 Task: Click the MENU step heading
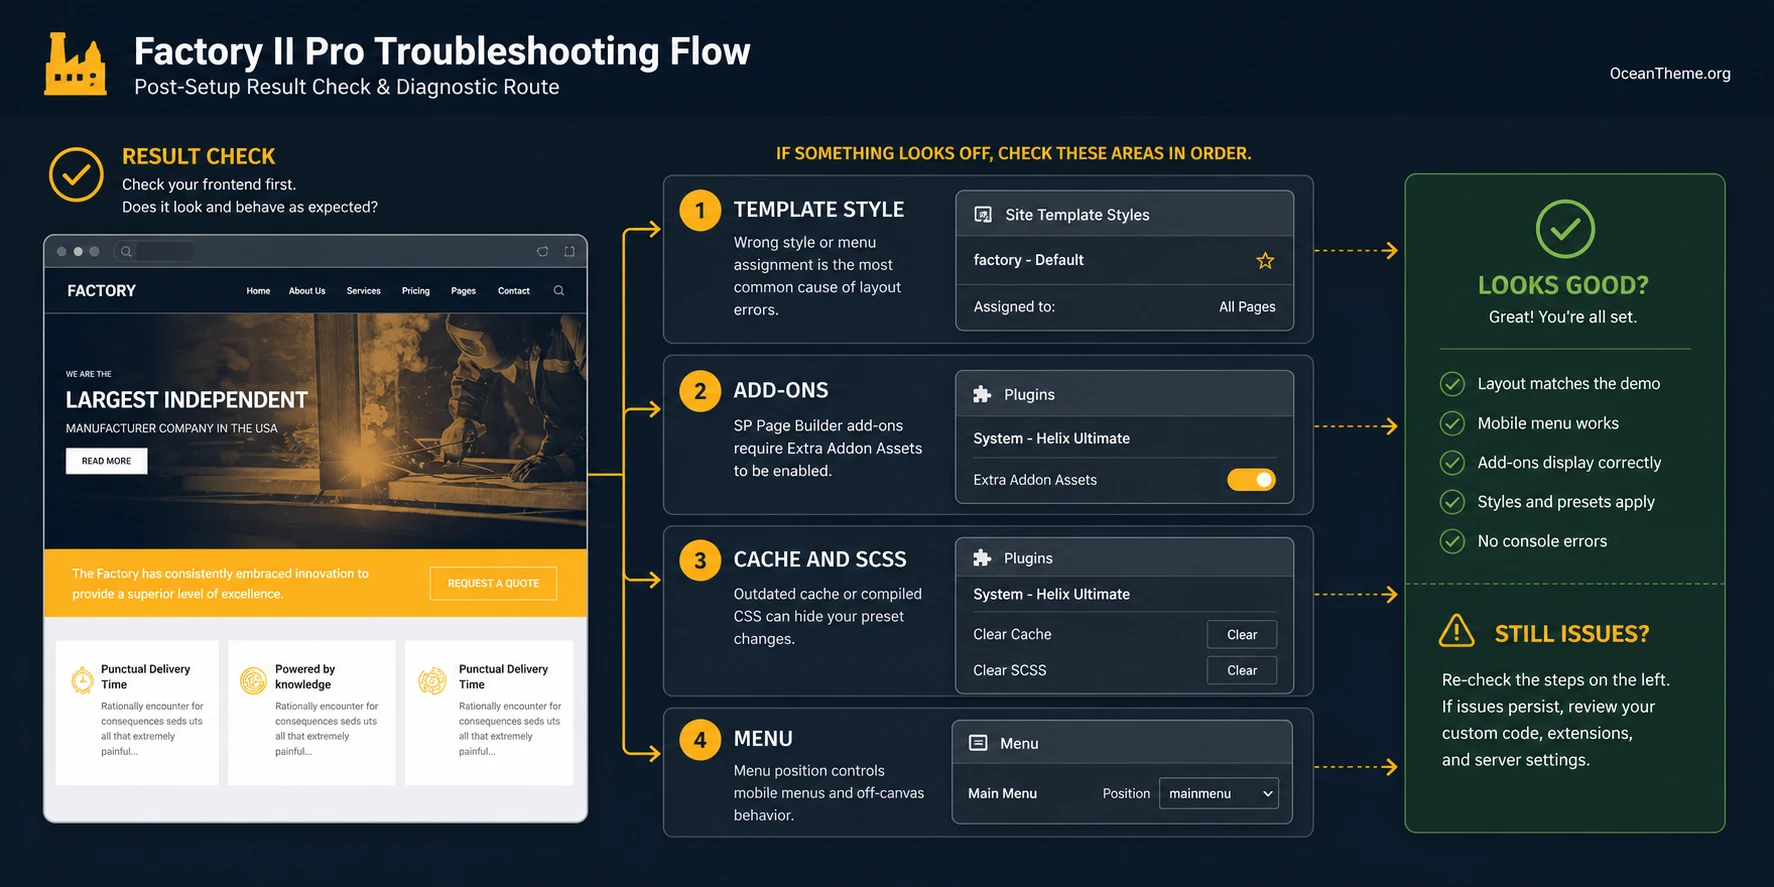(763, 738)
